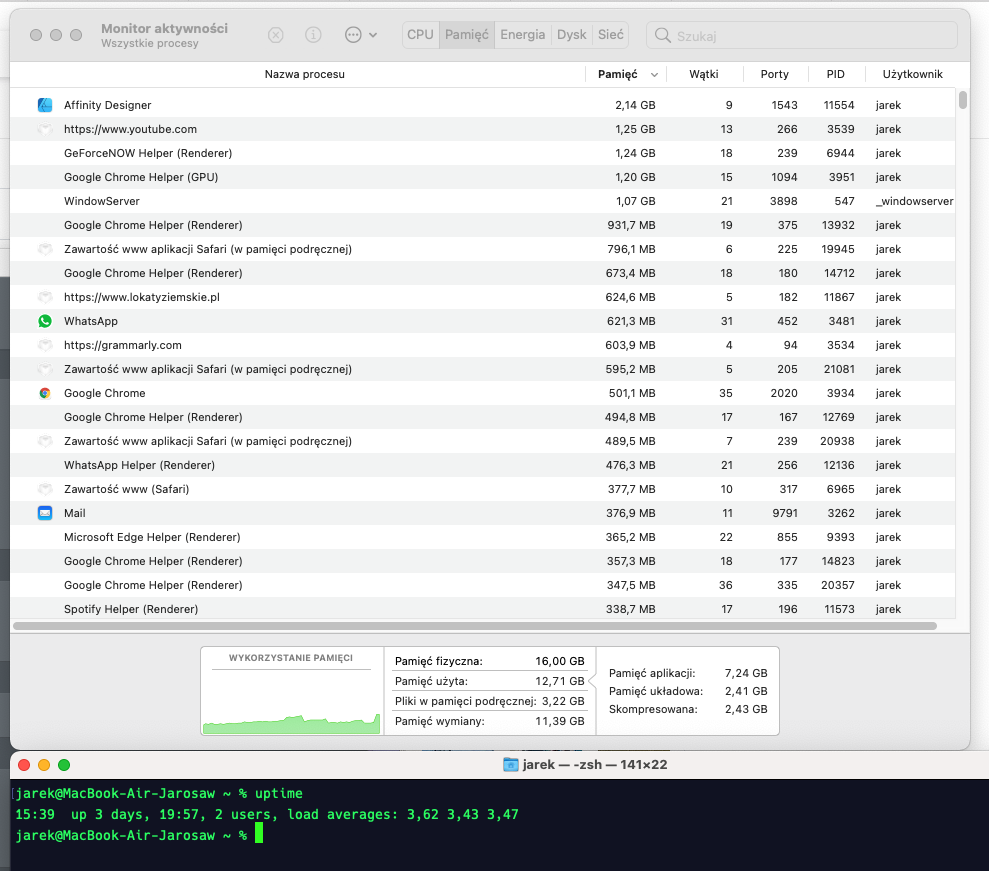The width and height of the screenshot is (989, 871).
Task: Select Chrome Helper (Renderer) row PID 20357
Action: coord(483,585)
